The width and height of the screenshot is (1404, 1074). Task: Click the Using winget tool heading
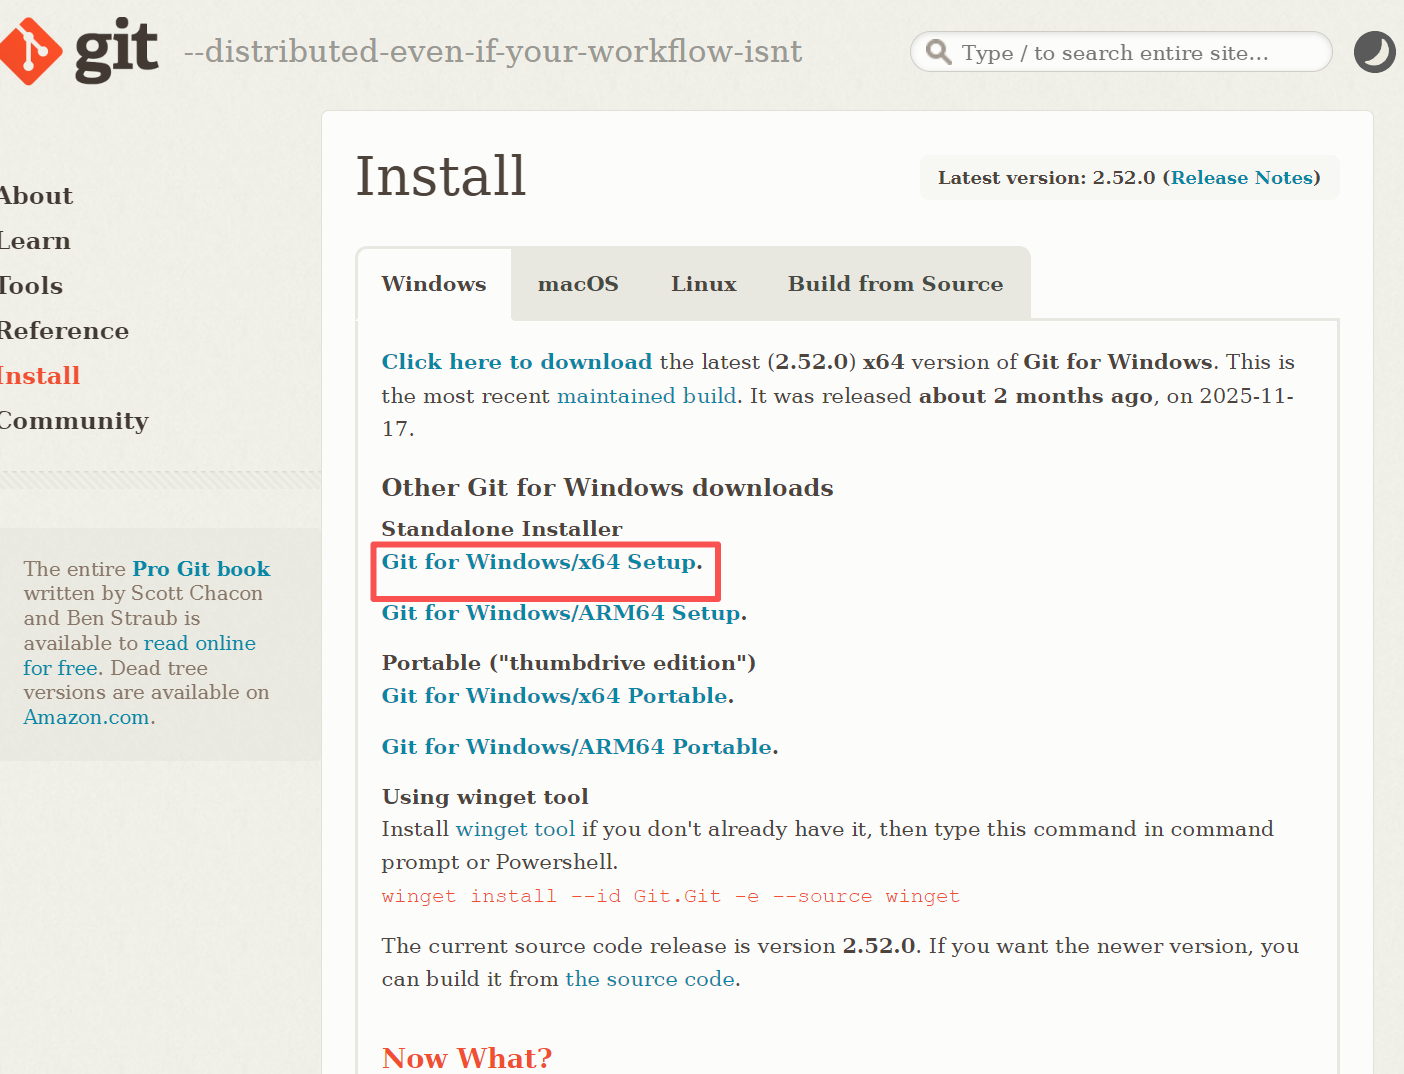pos(485,797)
